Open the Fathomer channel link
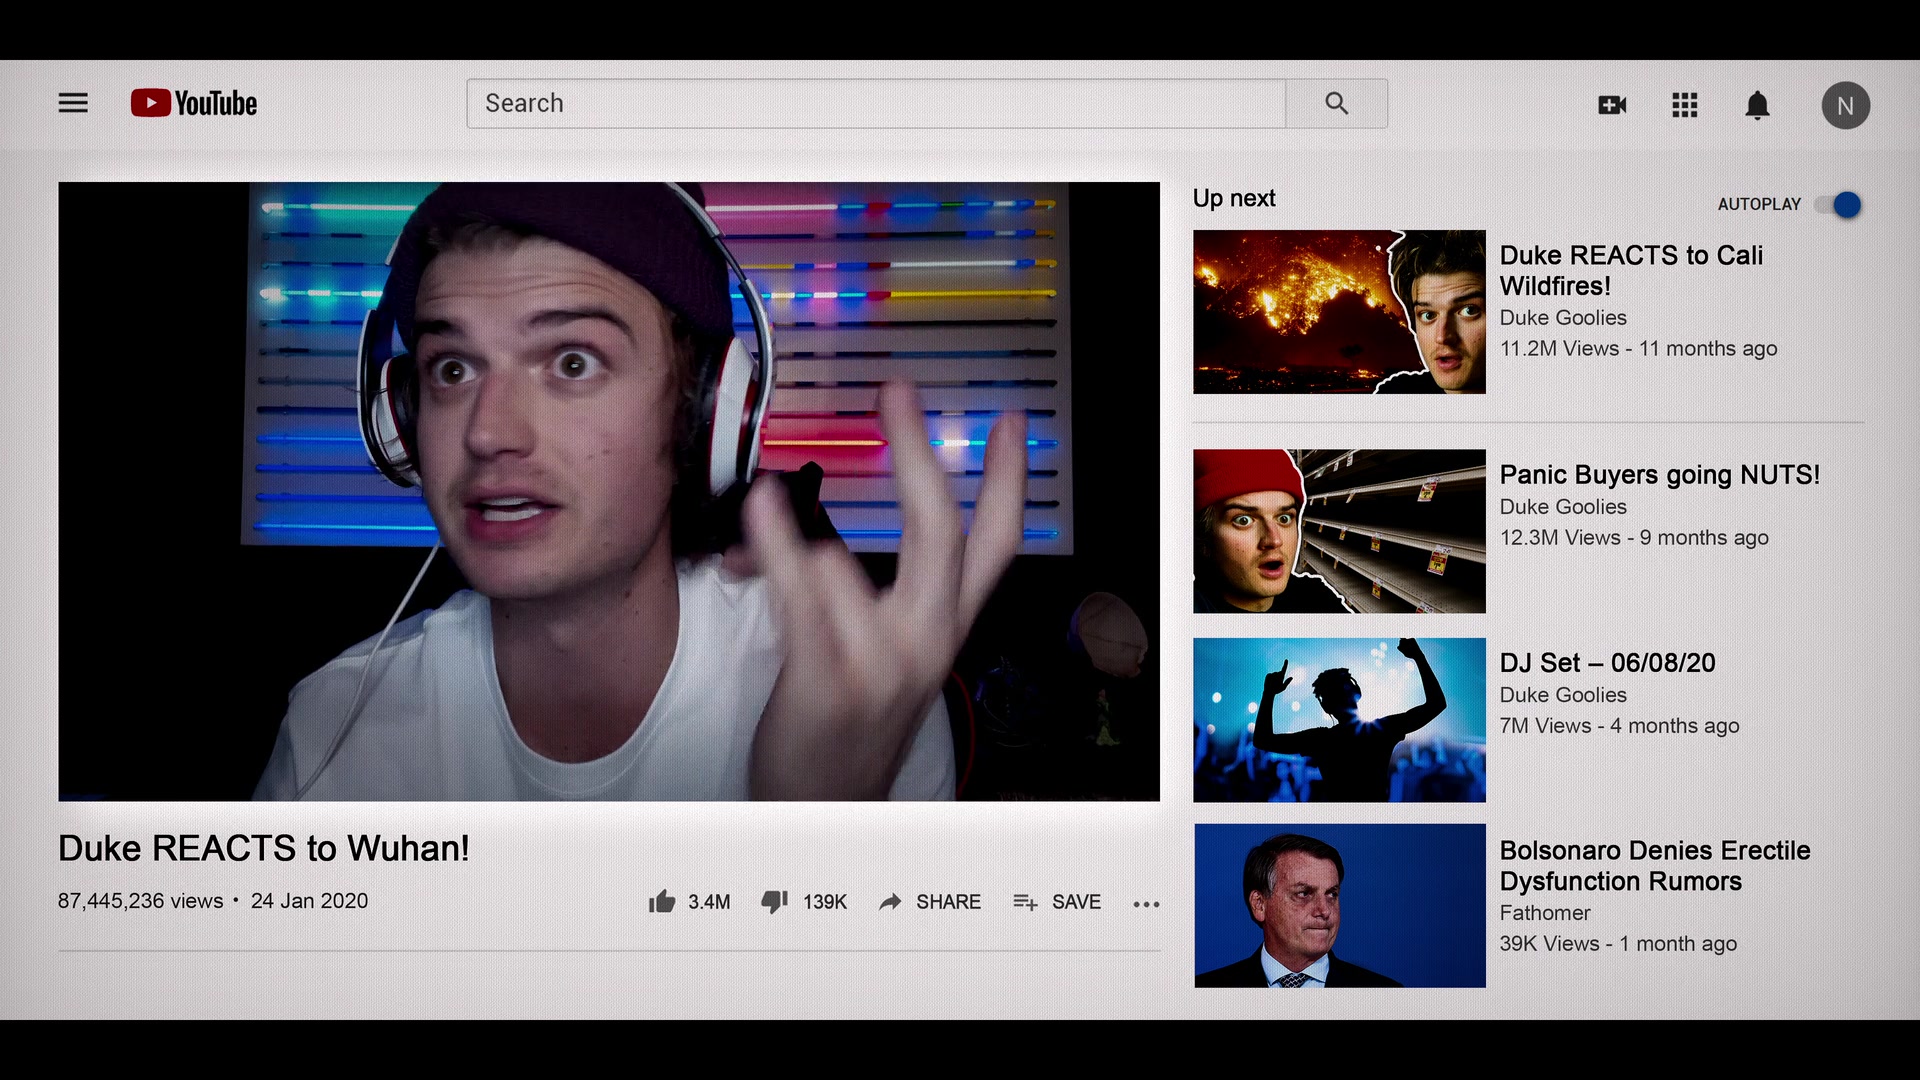The image size is (1920, 1080). click(1544, 912)
